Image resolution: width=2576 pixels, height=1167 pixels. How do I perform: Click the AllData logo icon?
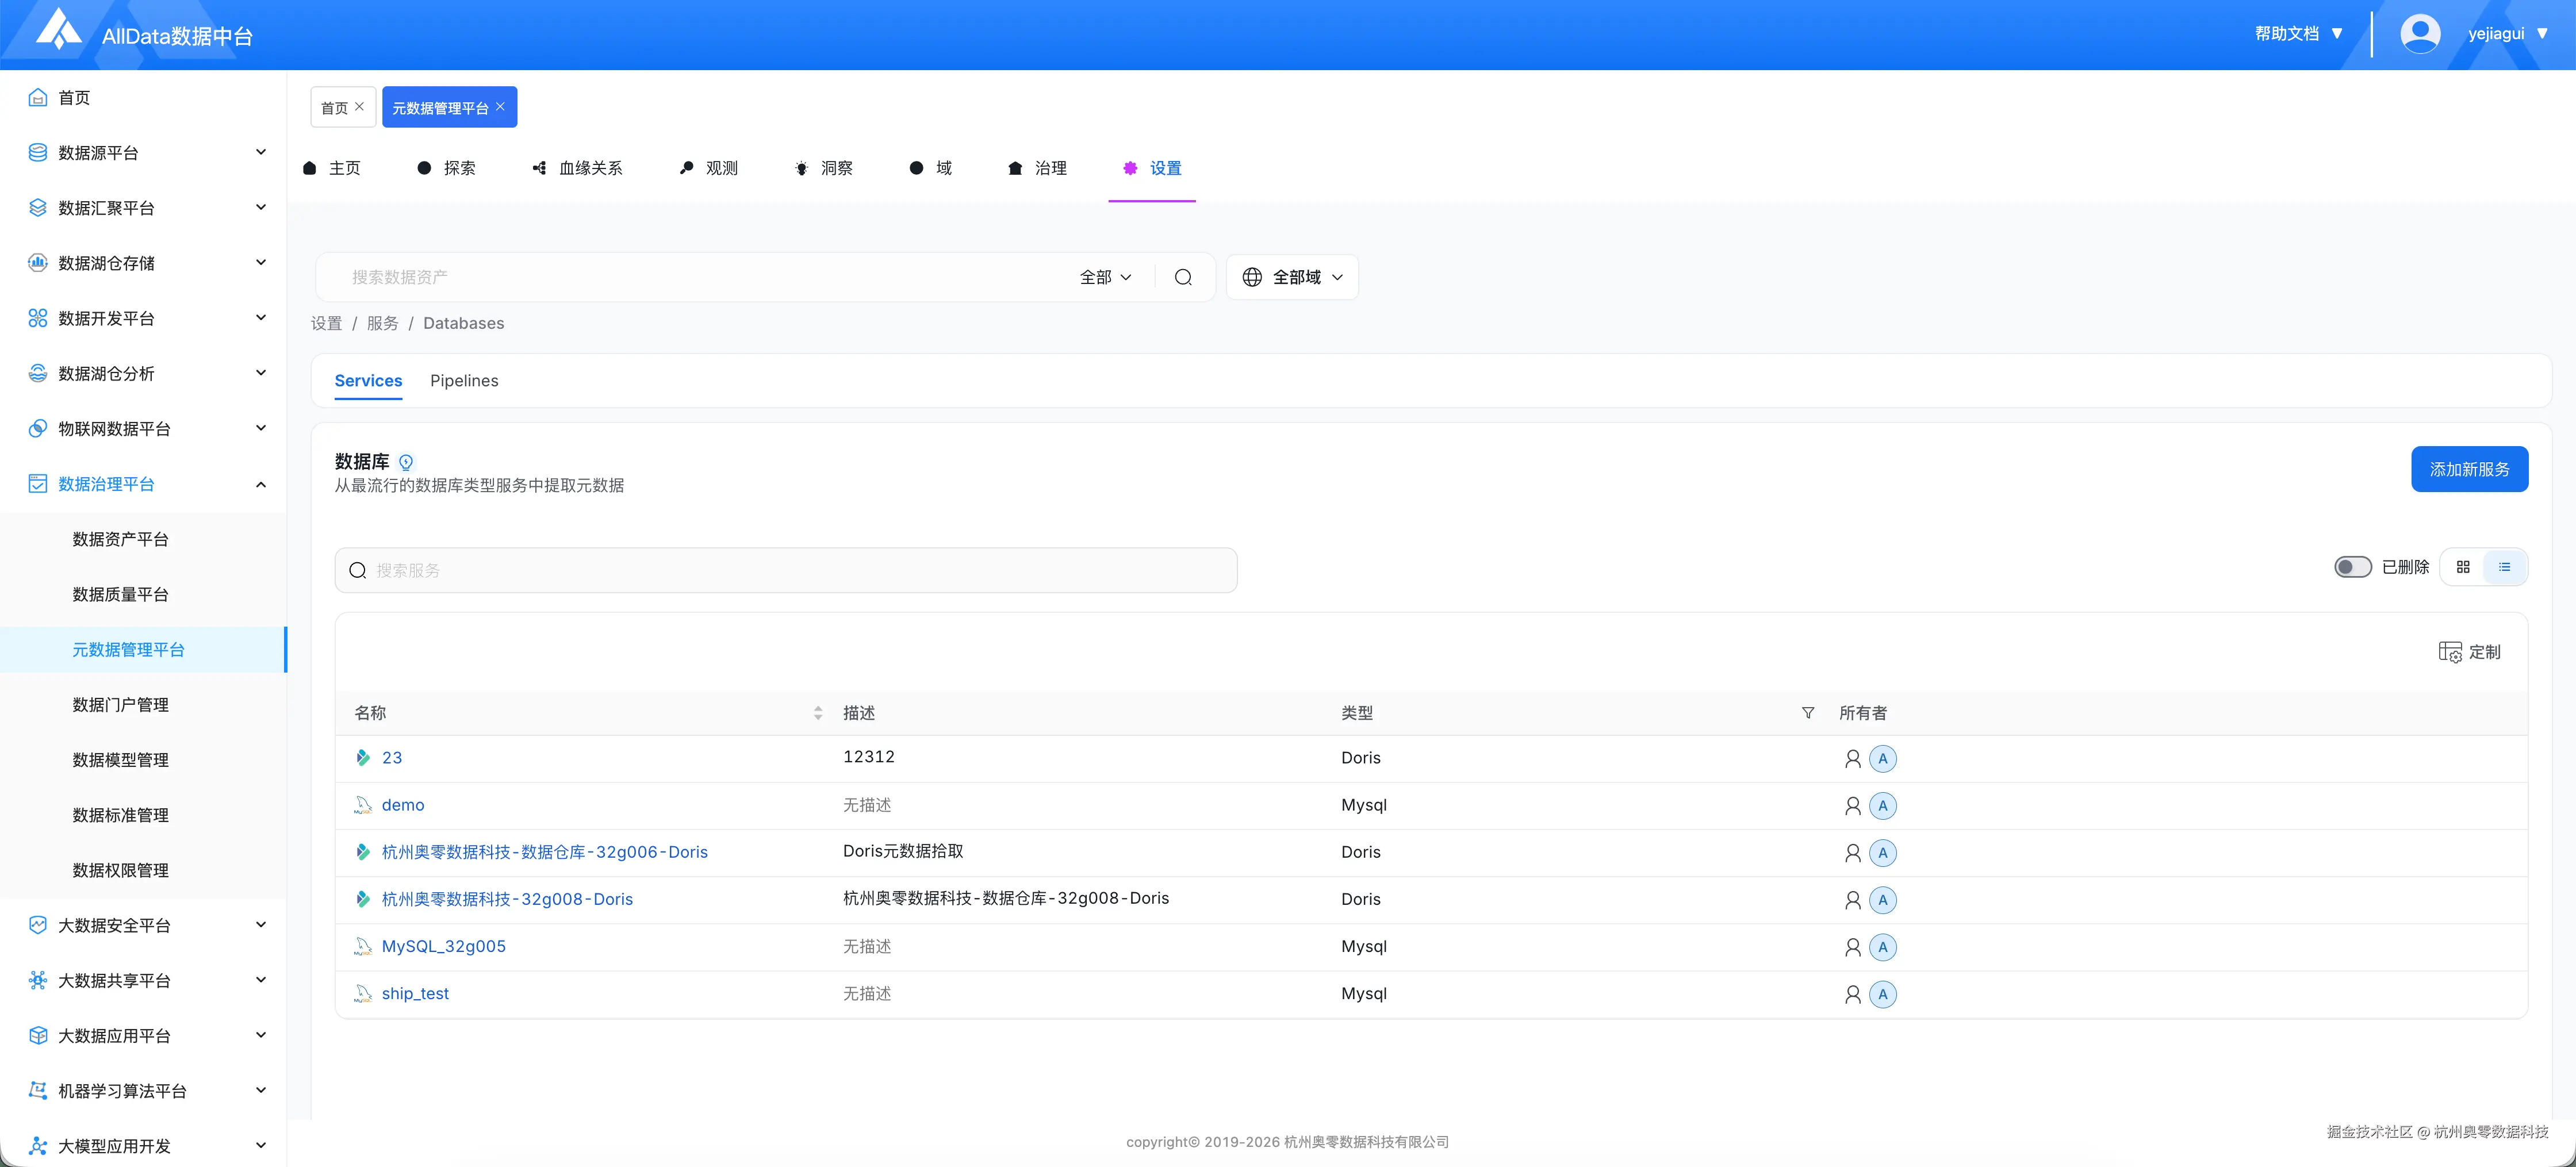(x=59, y=30)
